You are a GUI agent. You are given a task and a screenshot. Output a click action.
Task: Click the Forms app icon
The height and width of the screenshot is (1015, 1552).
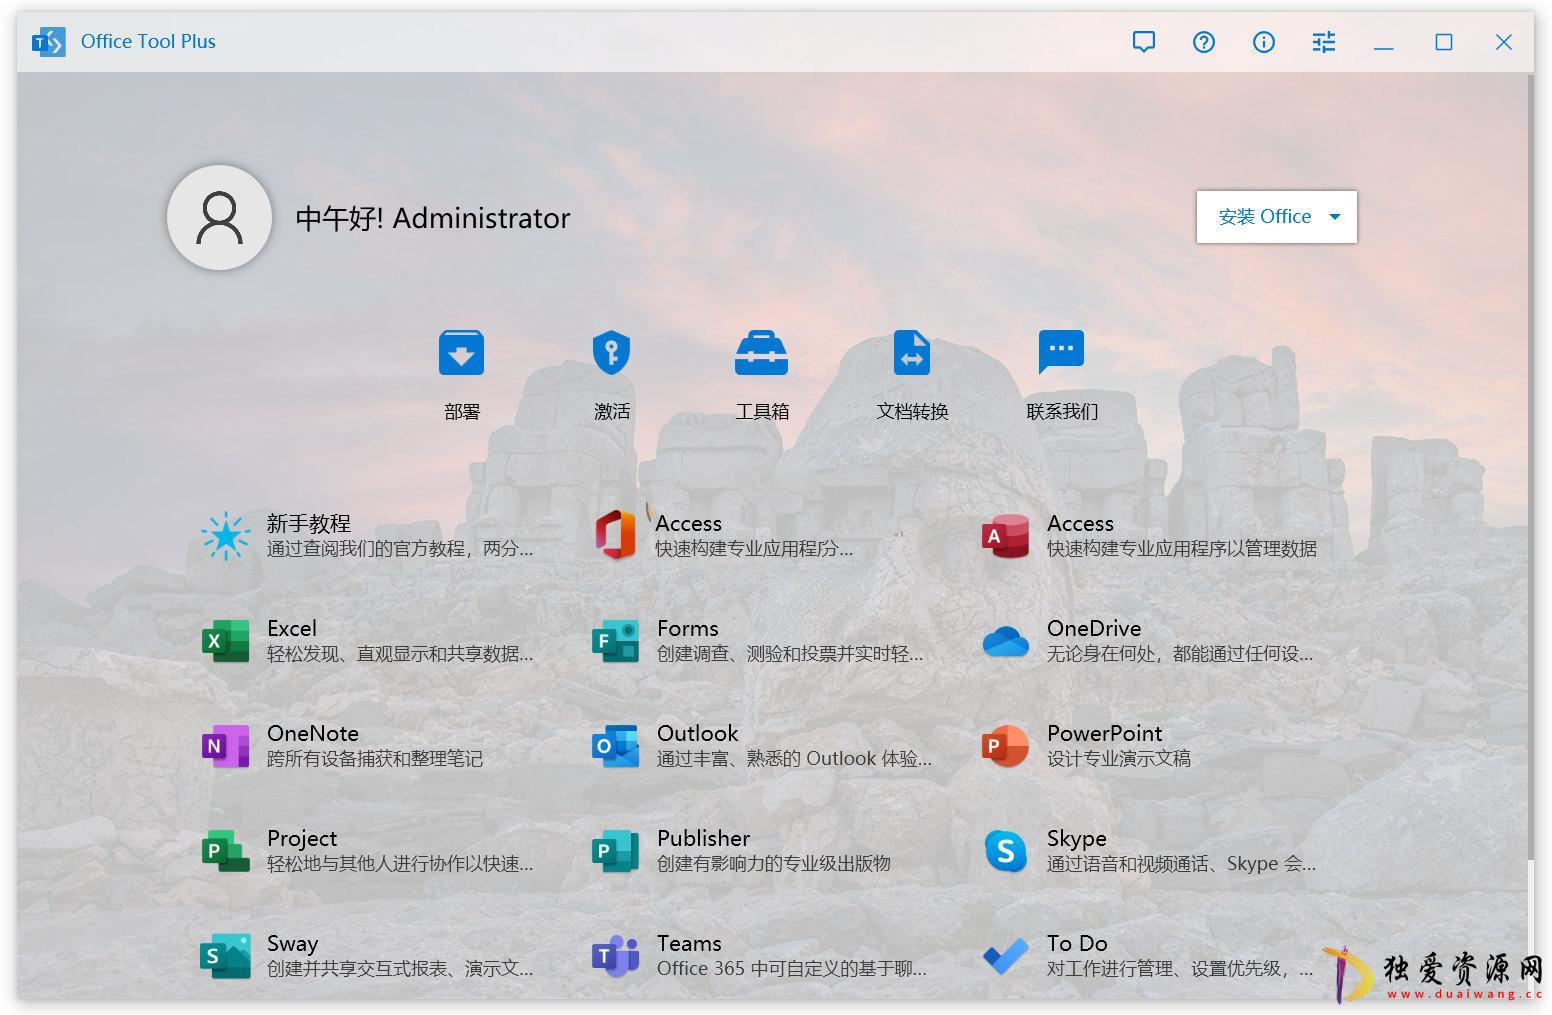(x=615, y=641)
